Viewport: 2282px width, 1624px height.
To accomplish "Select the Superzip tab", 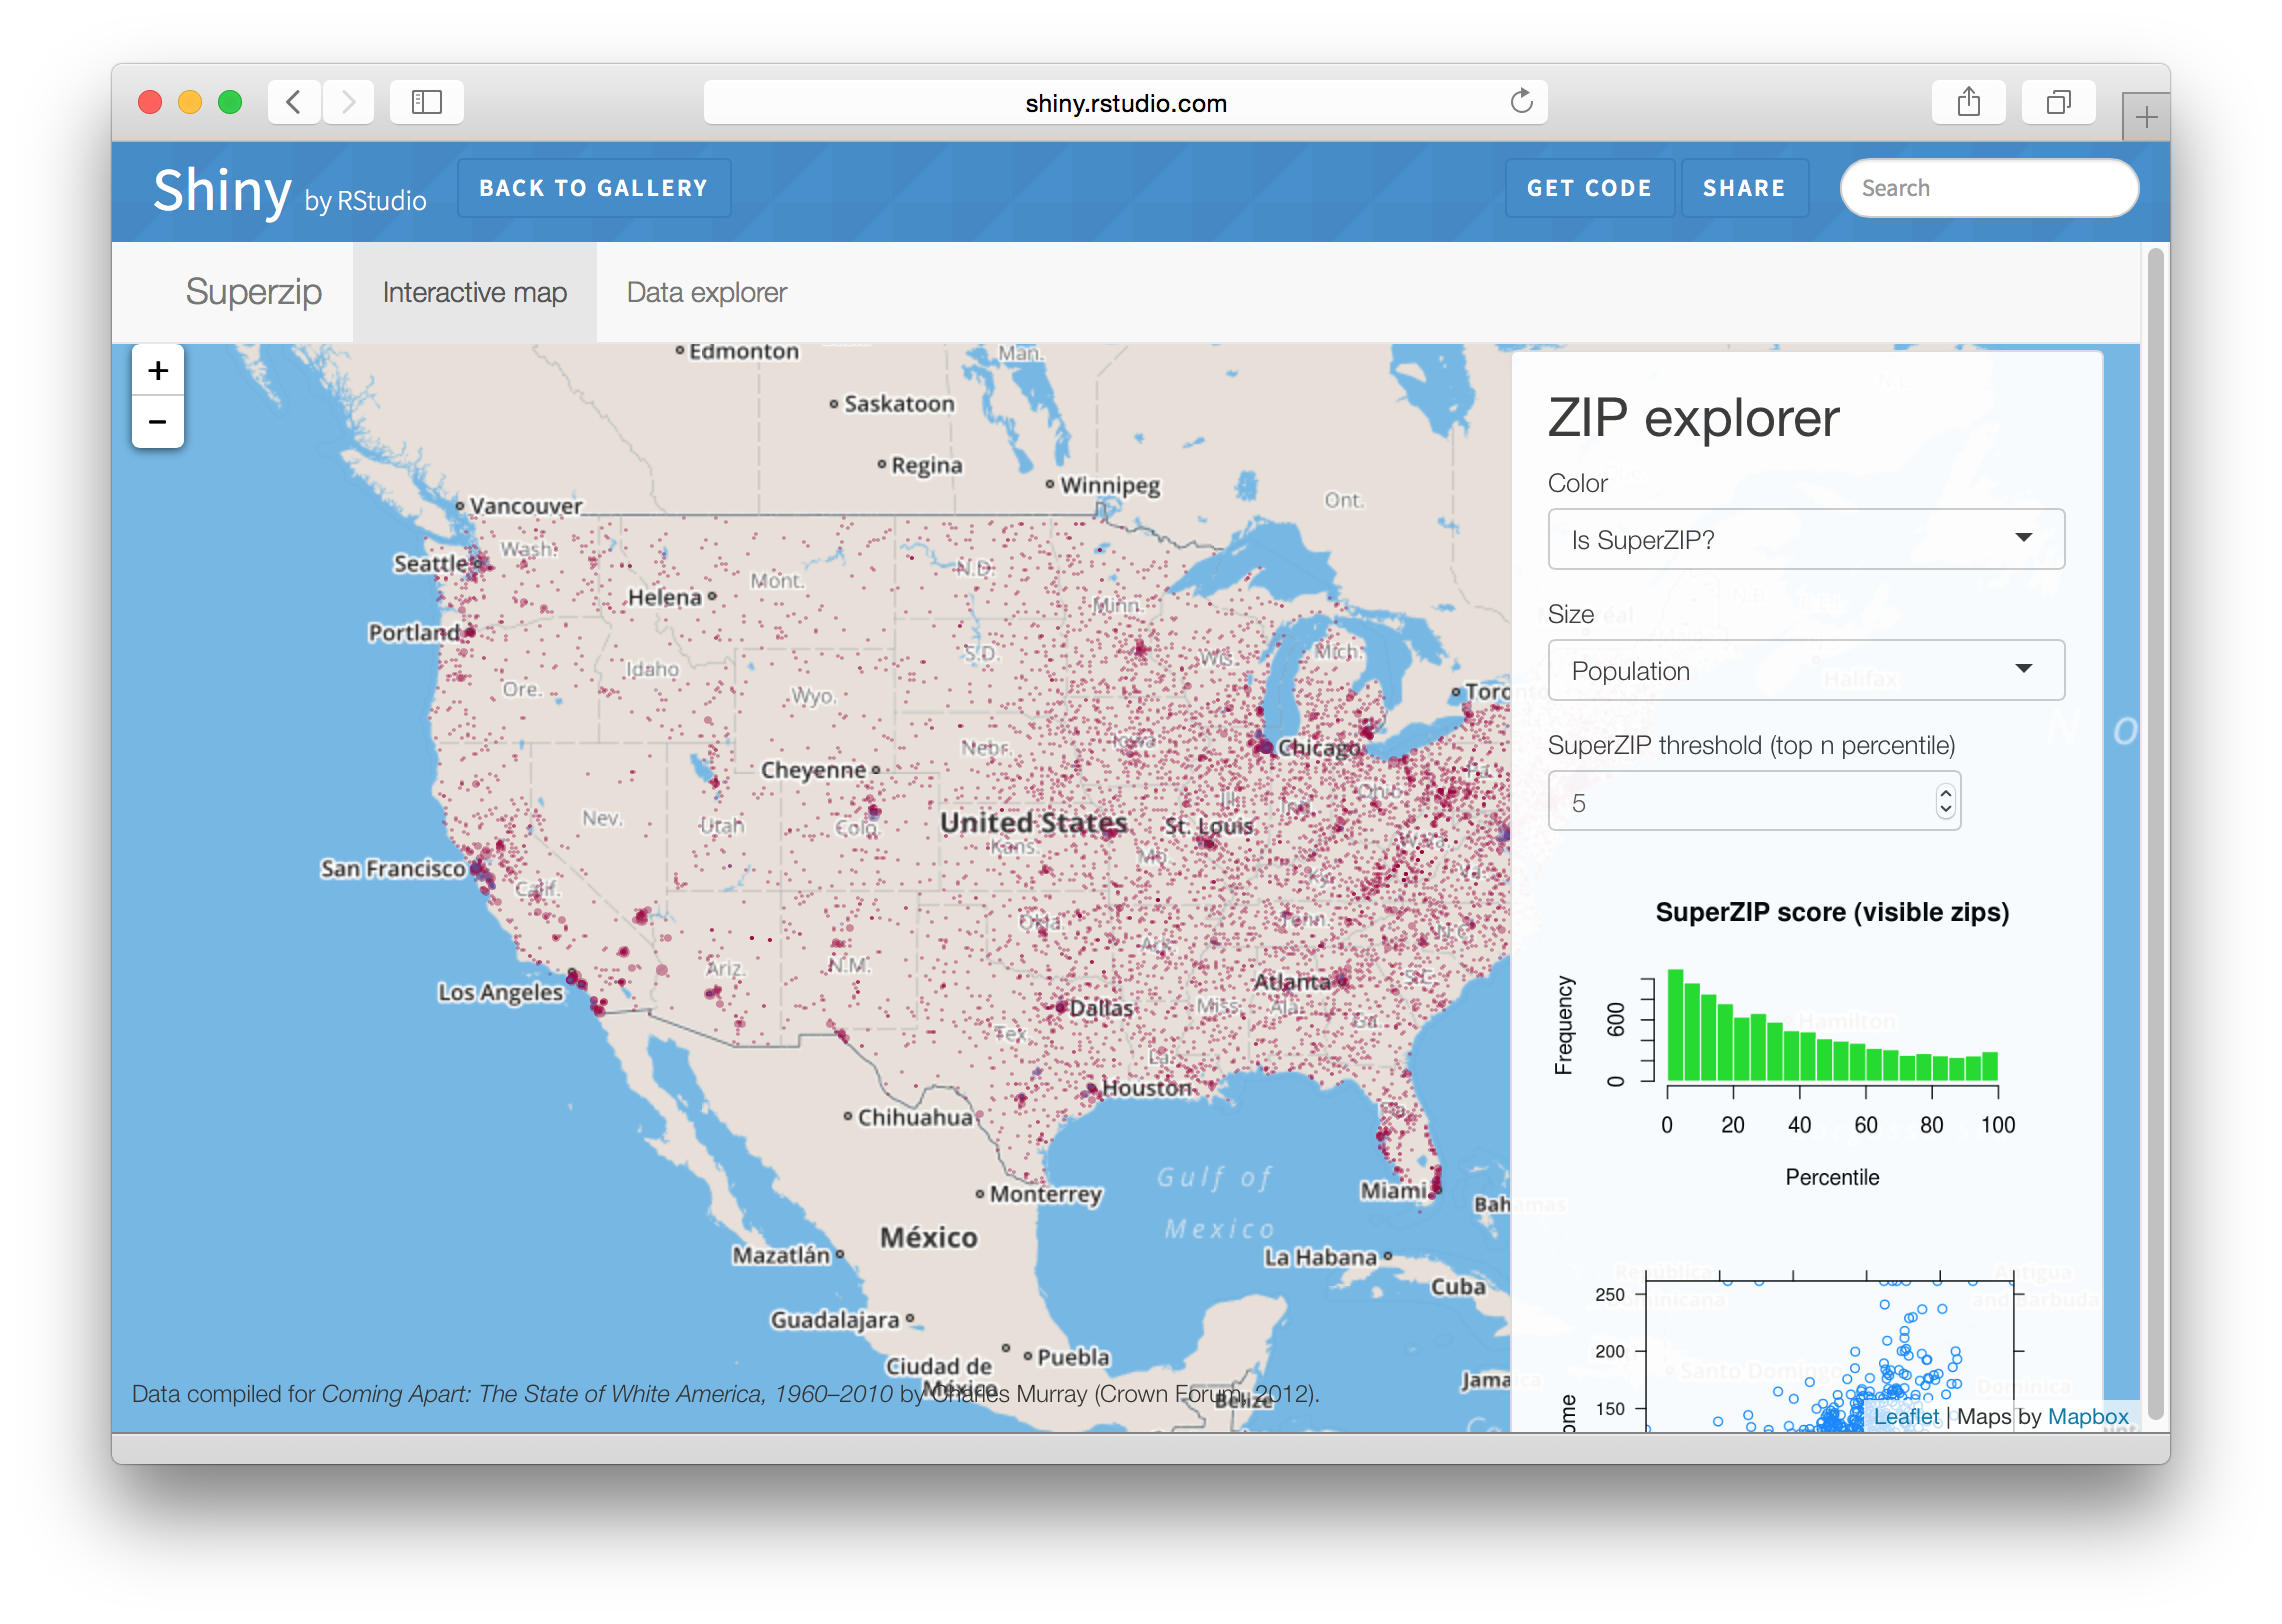I will tap(252, 292).
